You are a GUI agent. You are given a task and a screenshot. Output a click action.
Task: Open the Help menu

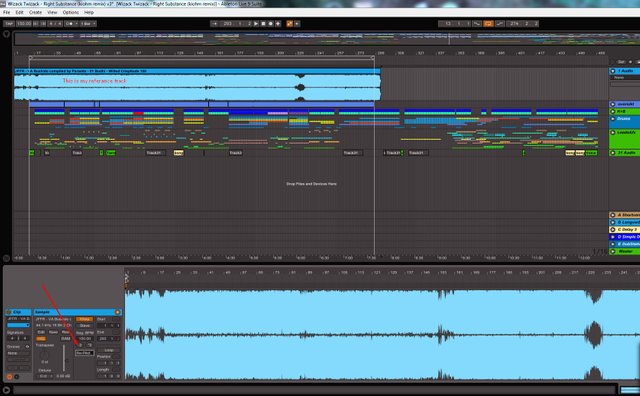coord(89,12)
